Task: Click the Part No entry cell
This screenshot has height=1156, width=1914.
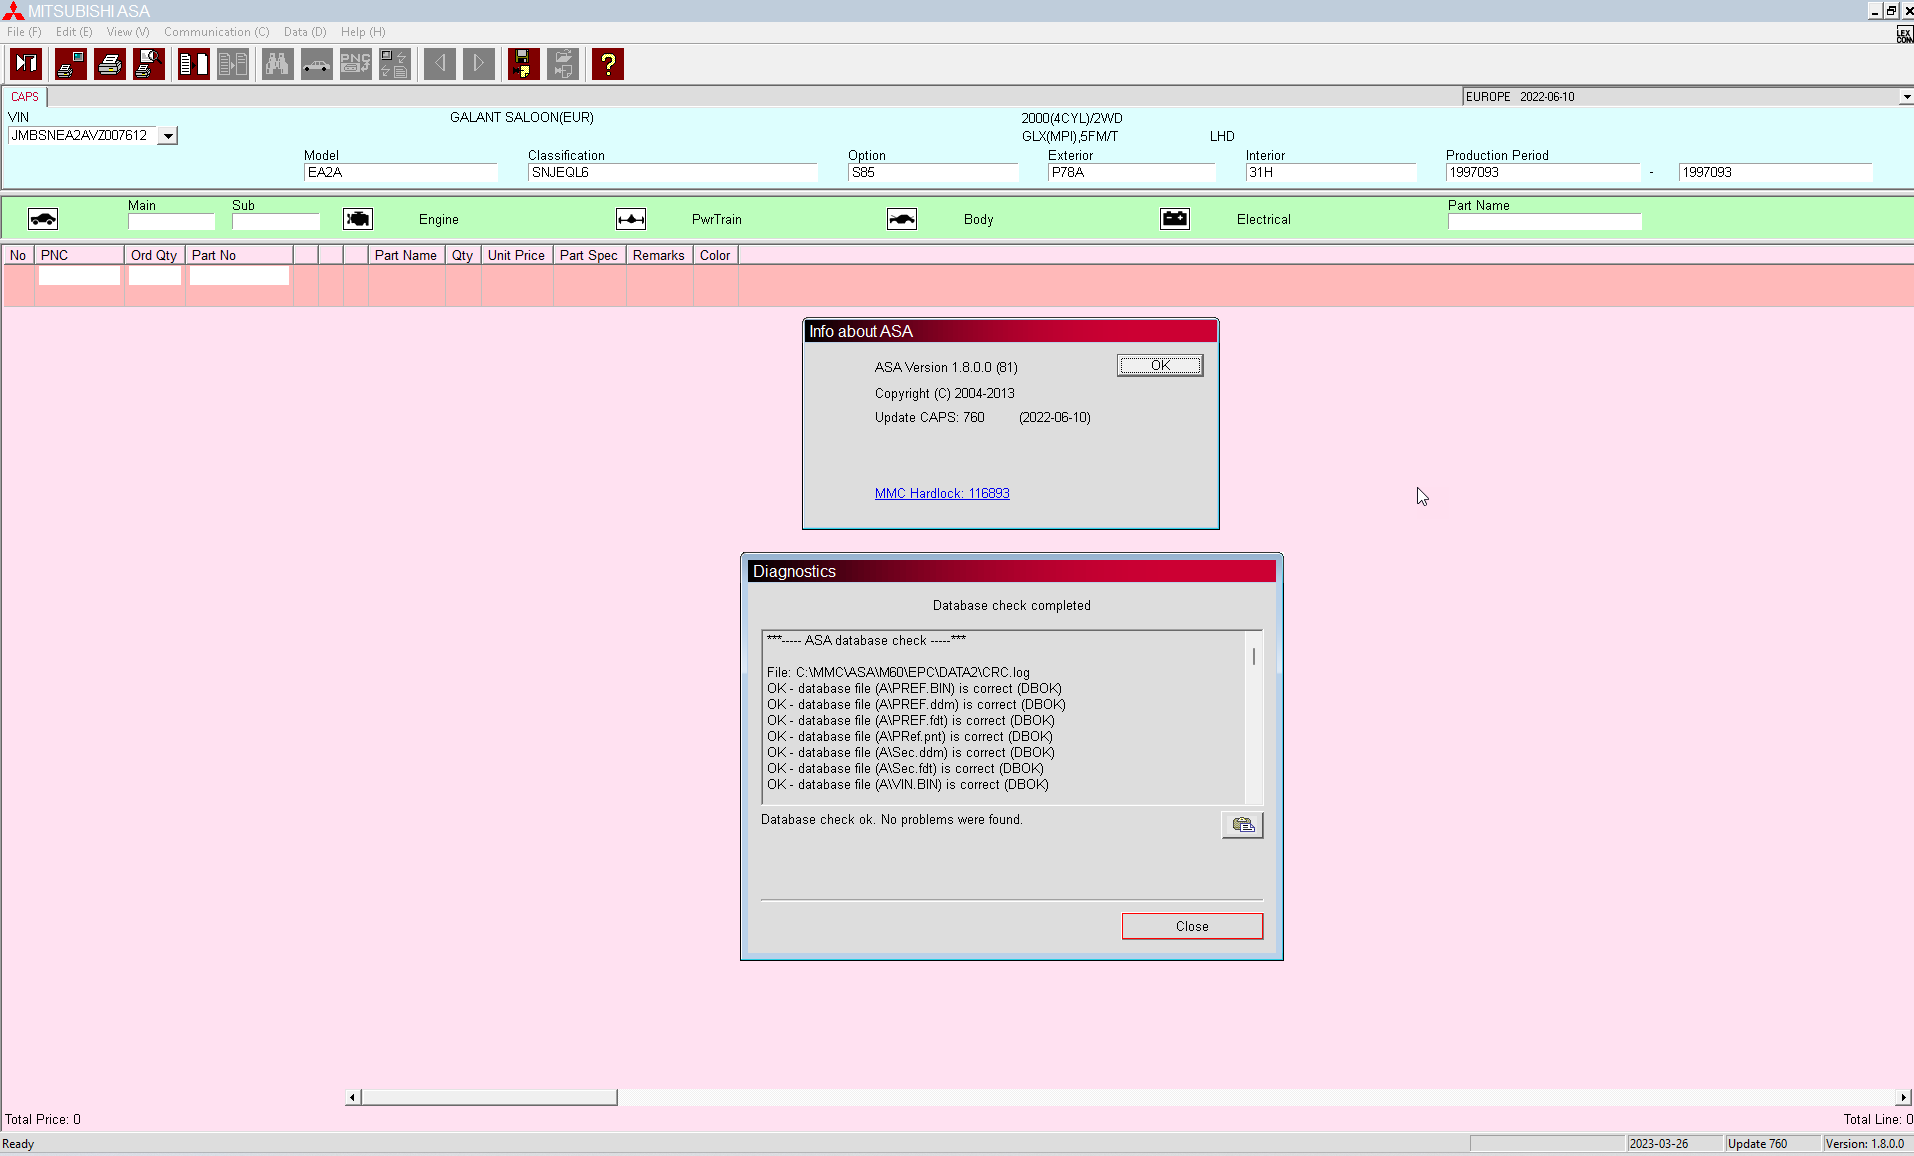Action: (239, 275)
